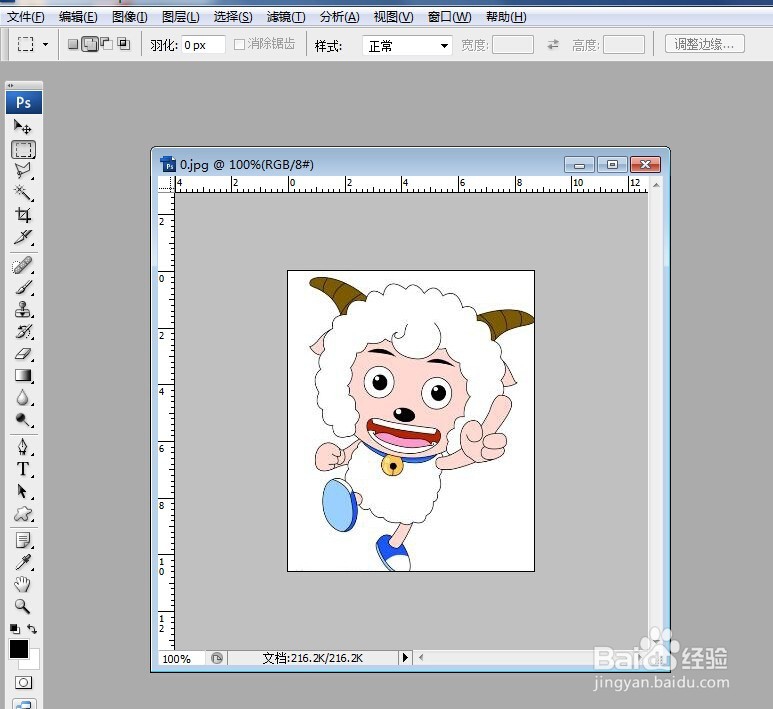
Task: Select the Path Selection tool
Action: (23, 492)
